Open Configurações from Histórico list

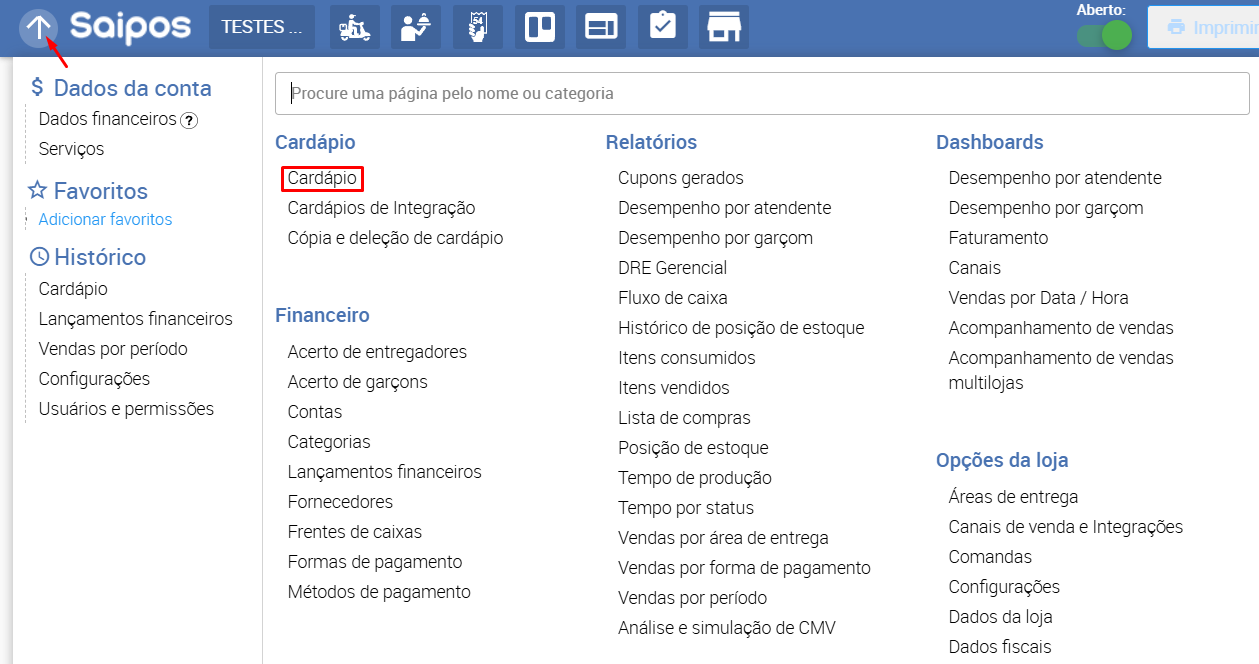94,379
